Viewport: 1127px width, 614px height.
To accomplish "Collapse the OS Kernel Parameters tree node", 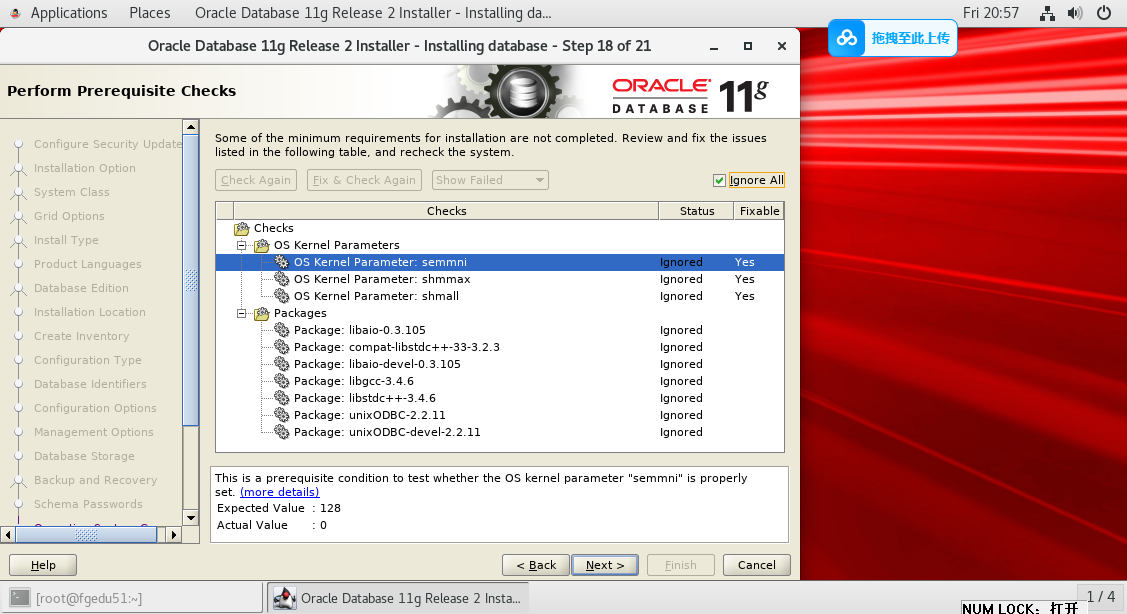I will 242,245.
